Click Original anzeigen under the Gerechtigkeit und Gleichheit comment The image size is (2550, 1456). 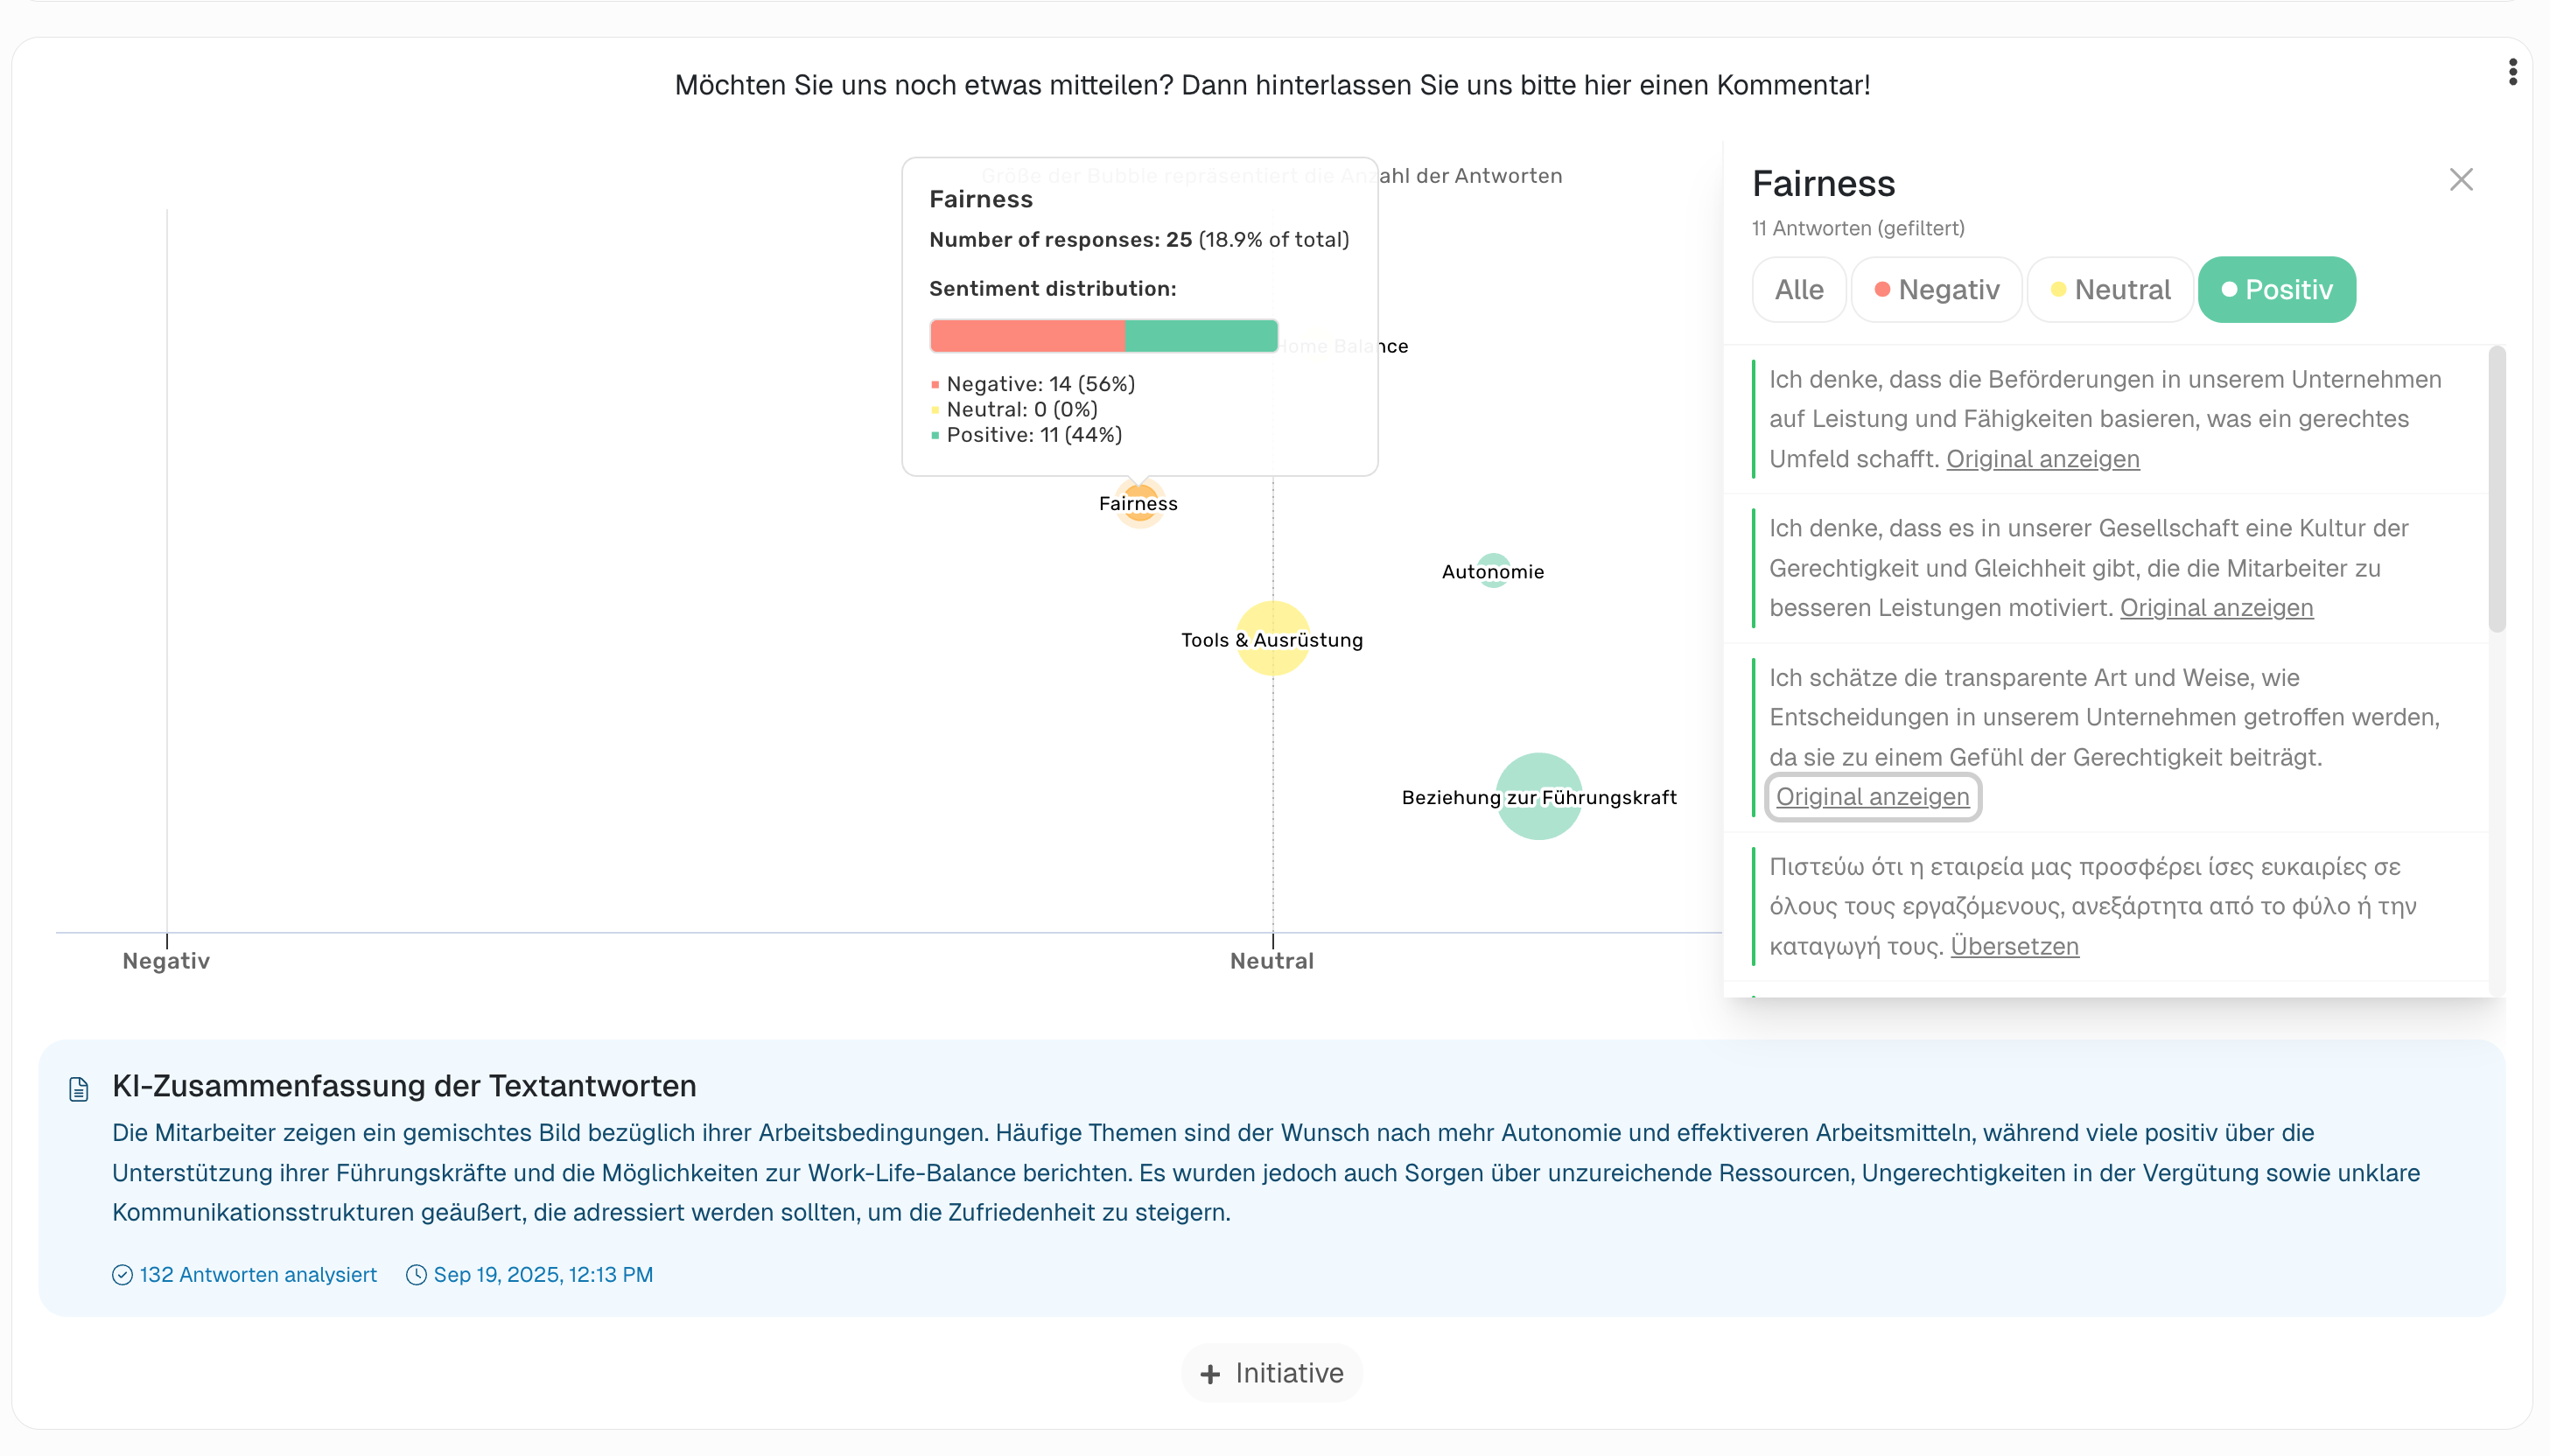click(x=2216, y=608)
